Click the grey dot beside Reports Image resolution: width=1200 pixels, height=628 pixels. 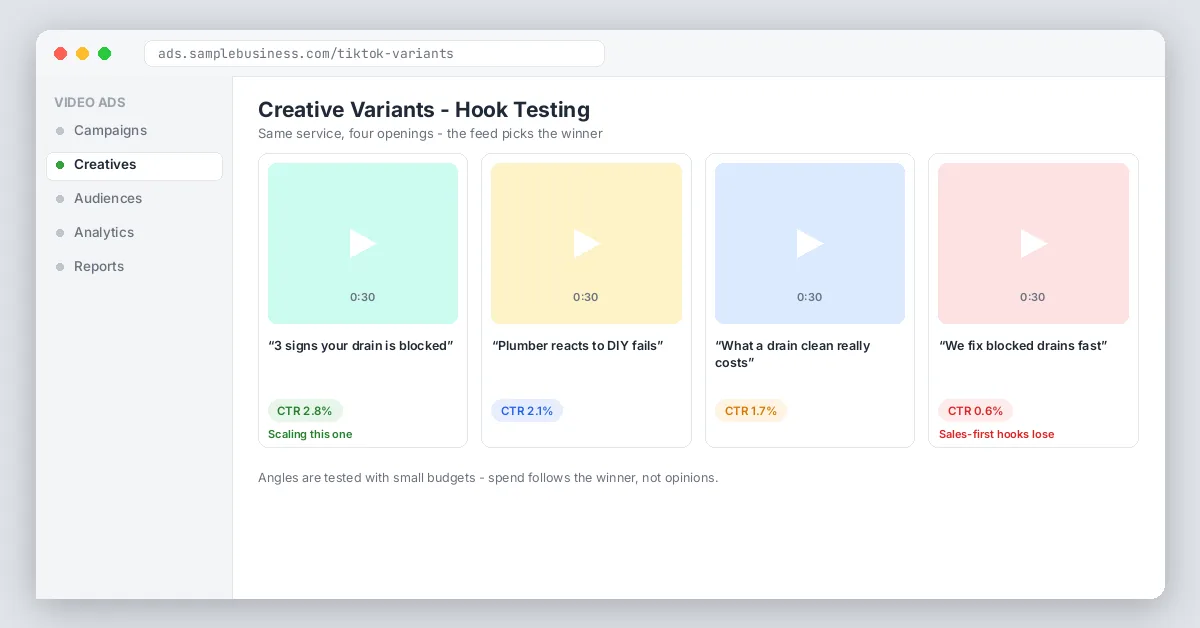pos(60,267)
